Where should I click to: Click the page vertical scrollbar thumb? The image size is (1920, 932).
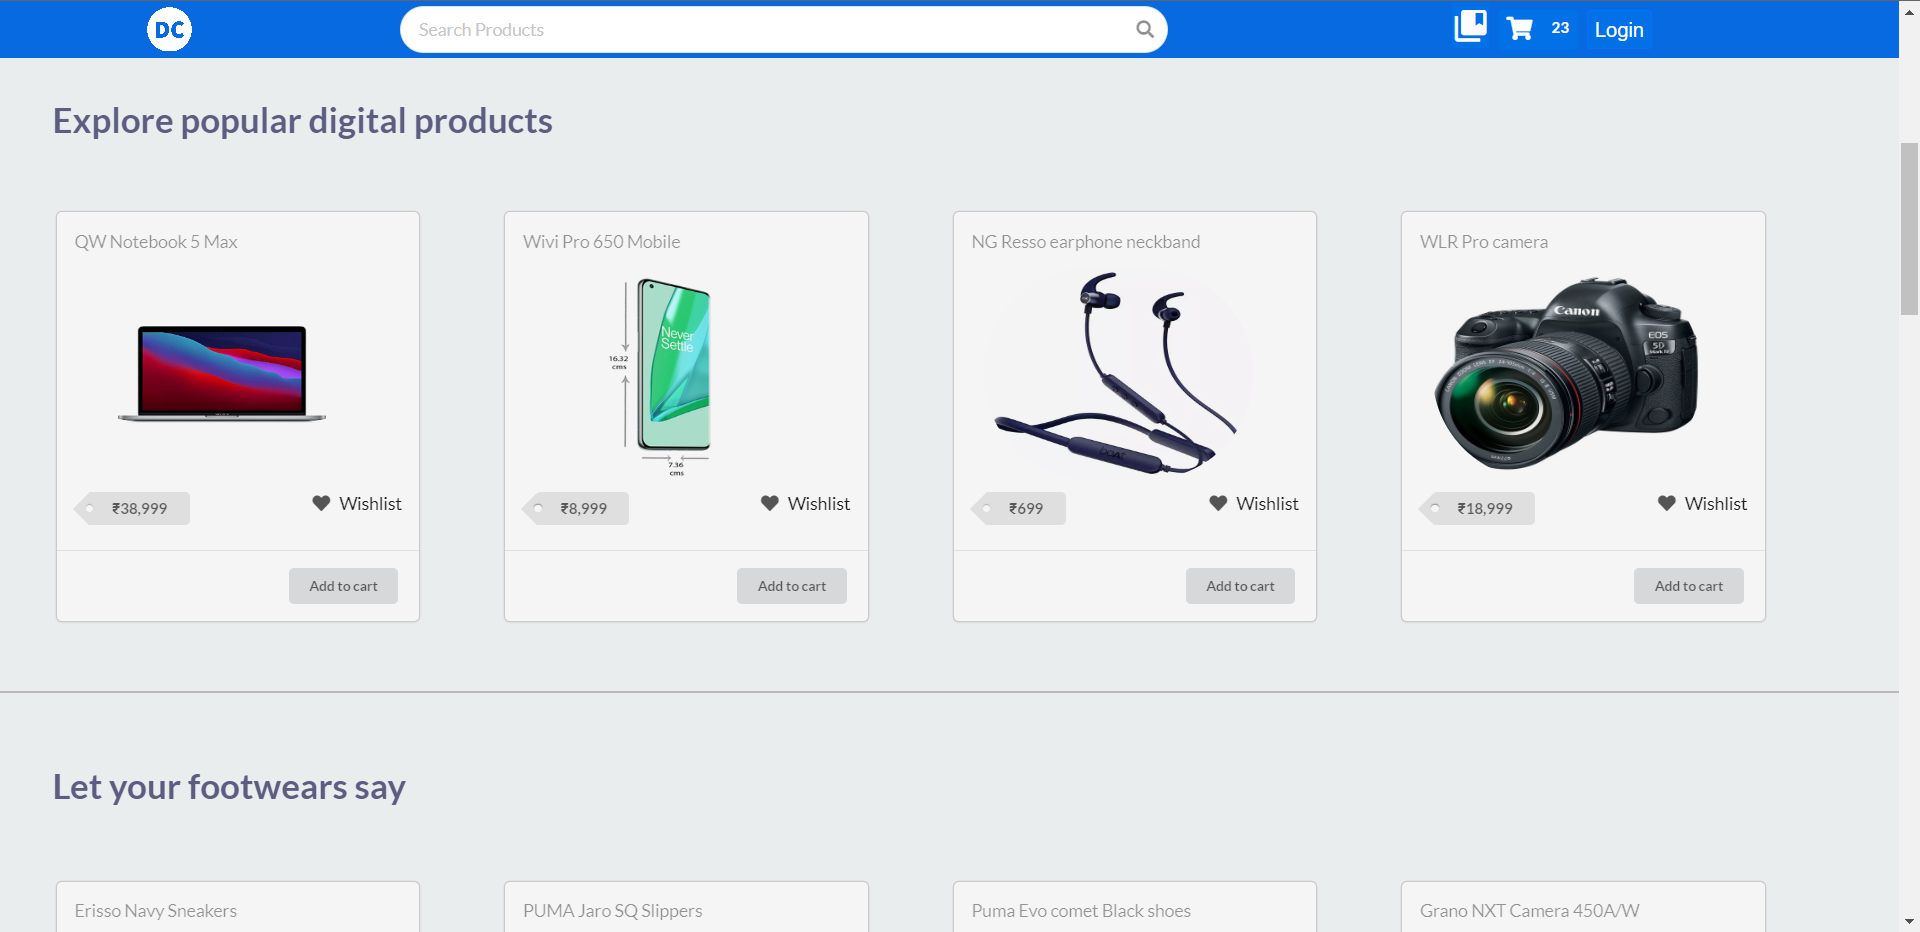(1909, 229)
